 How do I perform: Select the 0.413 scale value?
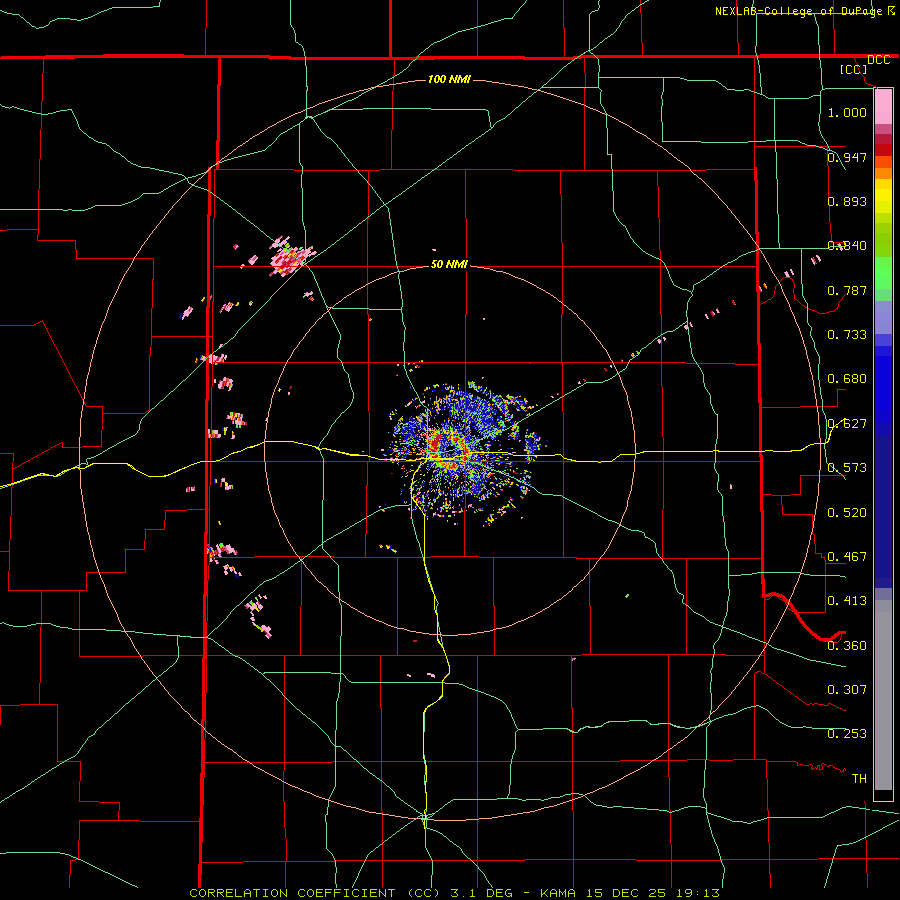point(847,600)
